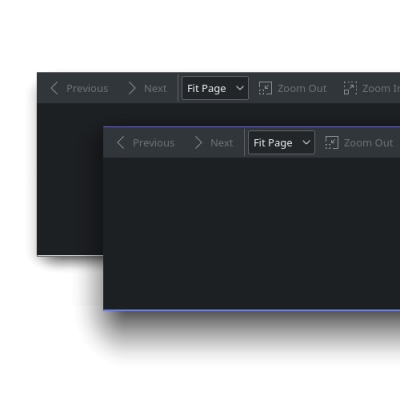Select the Previous text button in the front window
Image resolution: width=400 pixels, height=400 pixels.
coord(153,143)
